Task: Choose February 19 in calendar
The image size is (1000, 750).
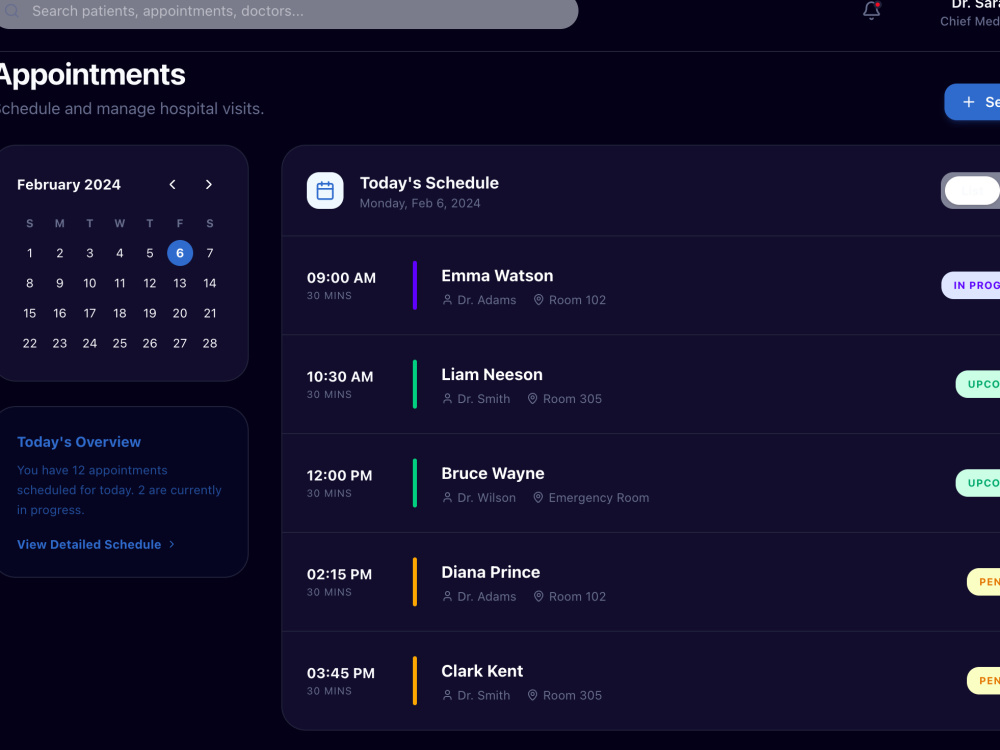Action: (150, 313)
